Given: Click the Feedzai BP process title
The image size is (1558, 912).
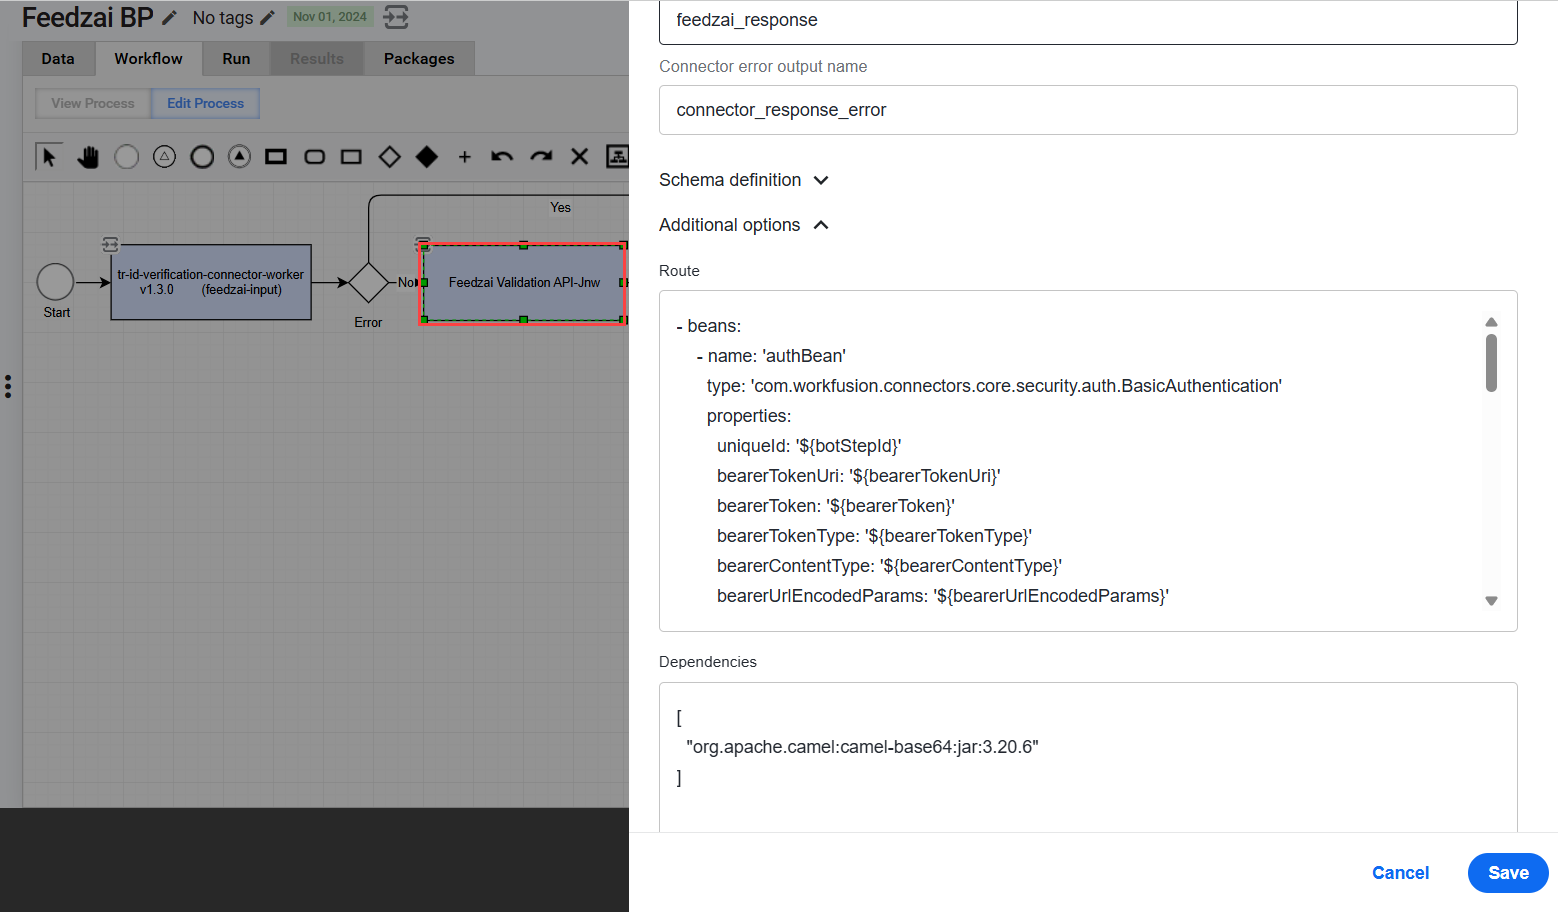Looking at the screenshot, I should click(88, 18).
